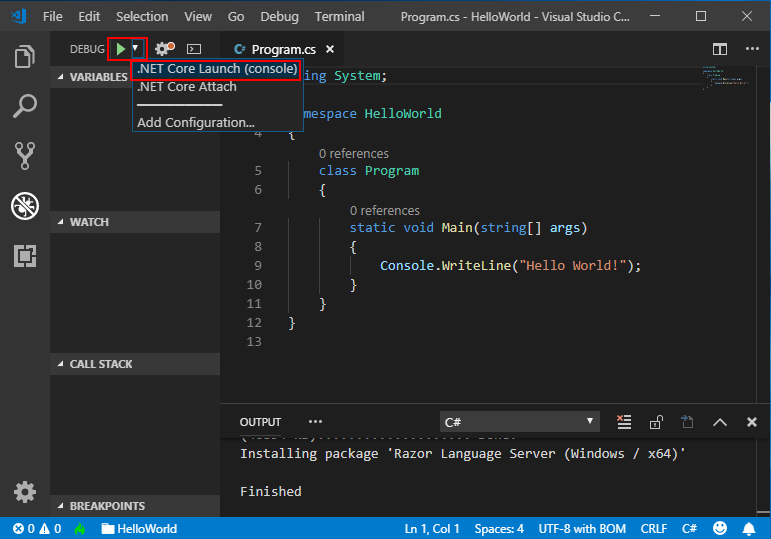This screenshot has width=771, height=539.
Task: Select .NET Core Launch (console) configuration
Action: pos(216,69)
